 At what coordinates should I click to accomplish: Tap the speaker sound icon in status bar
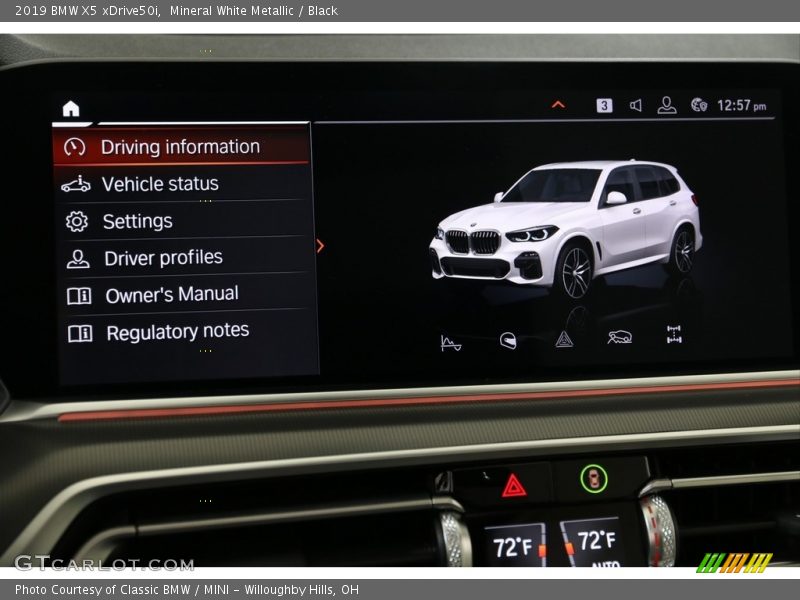pyautogui.click(x=636, y=106)
